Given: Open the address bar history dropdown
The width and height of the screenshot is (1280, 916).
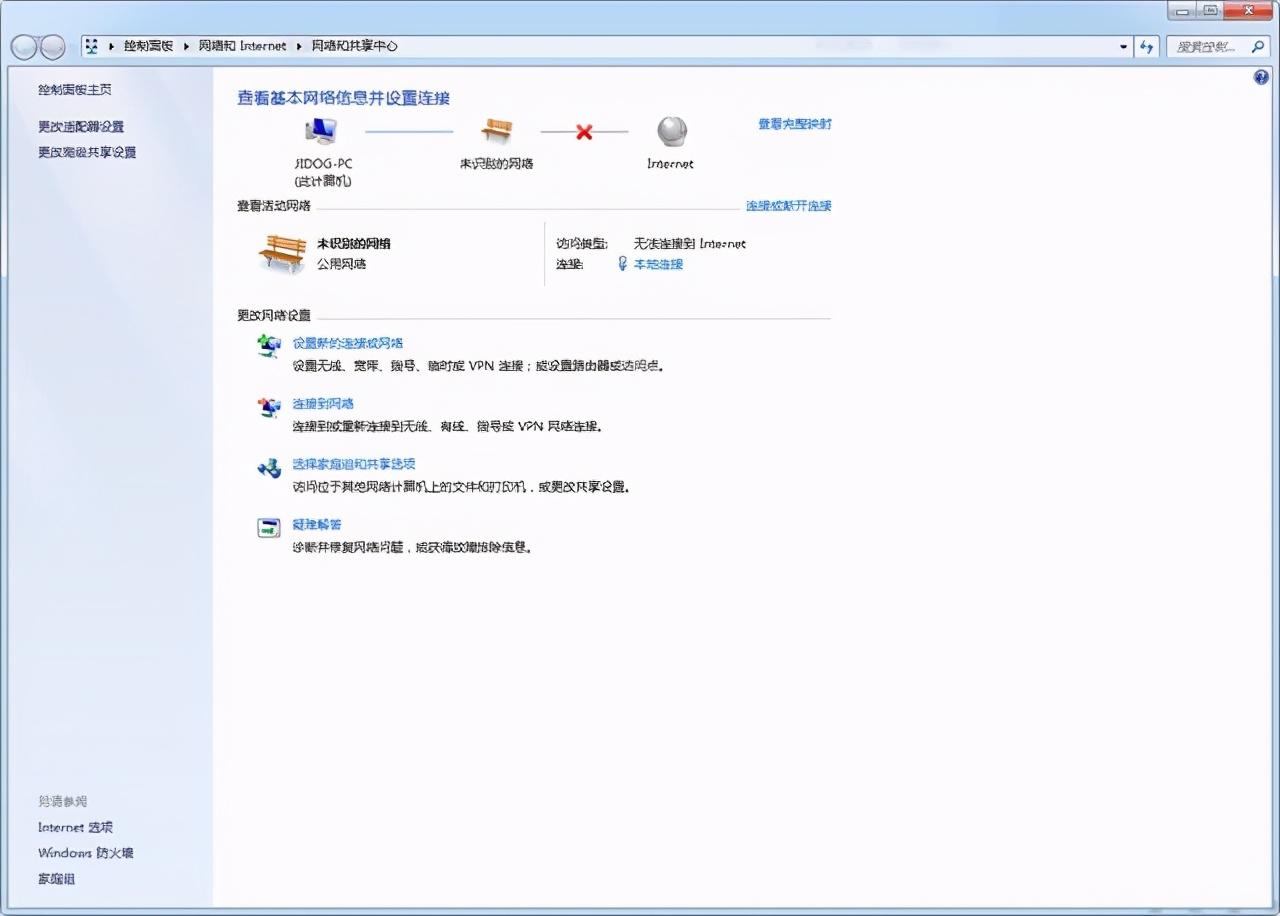Looking at the screenshot, I should [x=1122, y=46].
